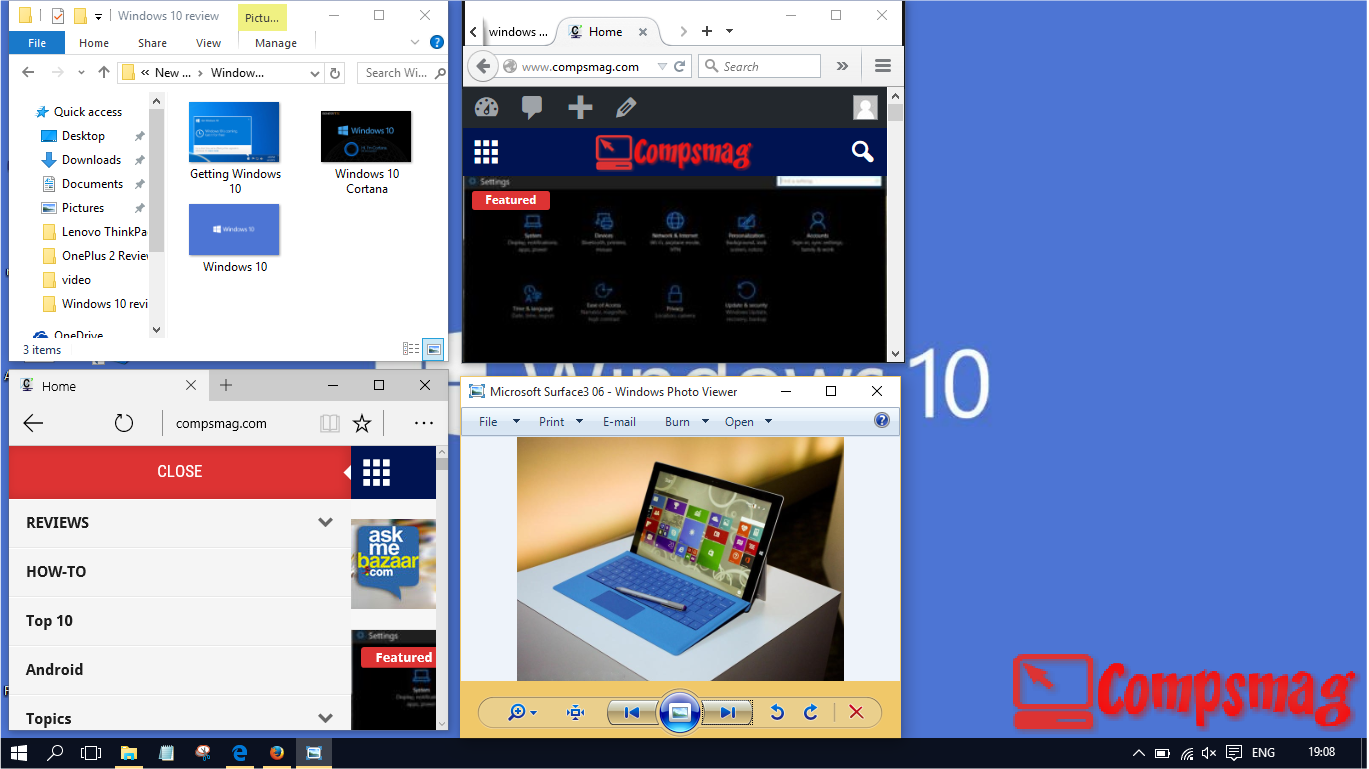Click the plus add-new icon on Compsmag toolbar

click(580, 107)
